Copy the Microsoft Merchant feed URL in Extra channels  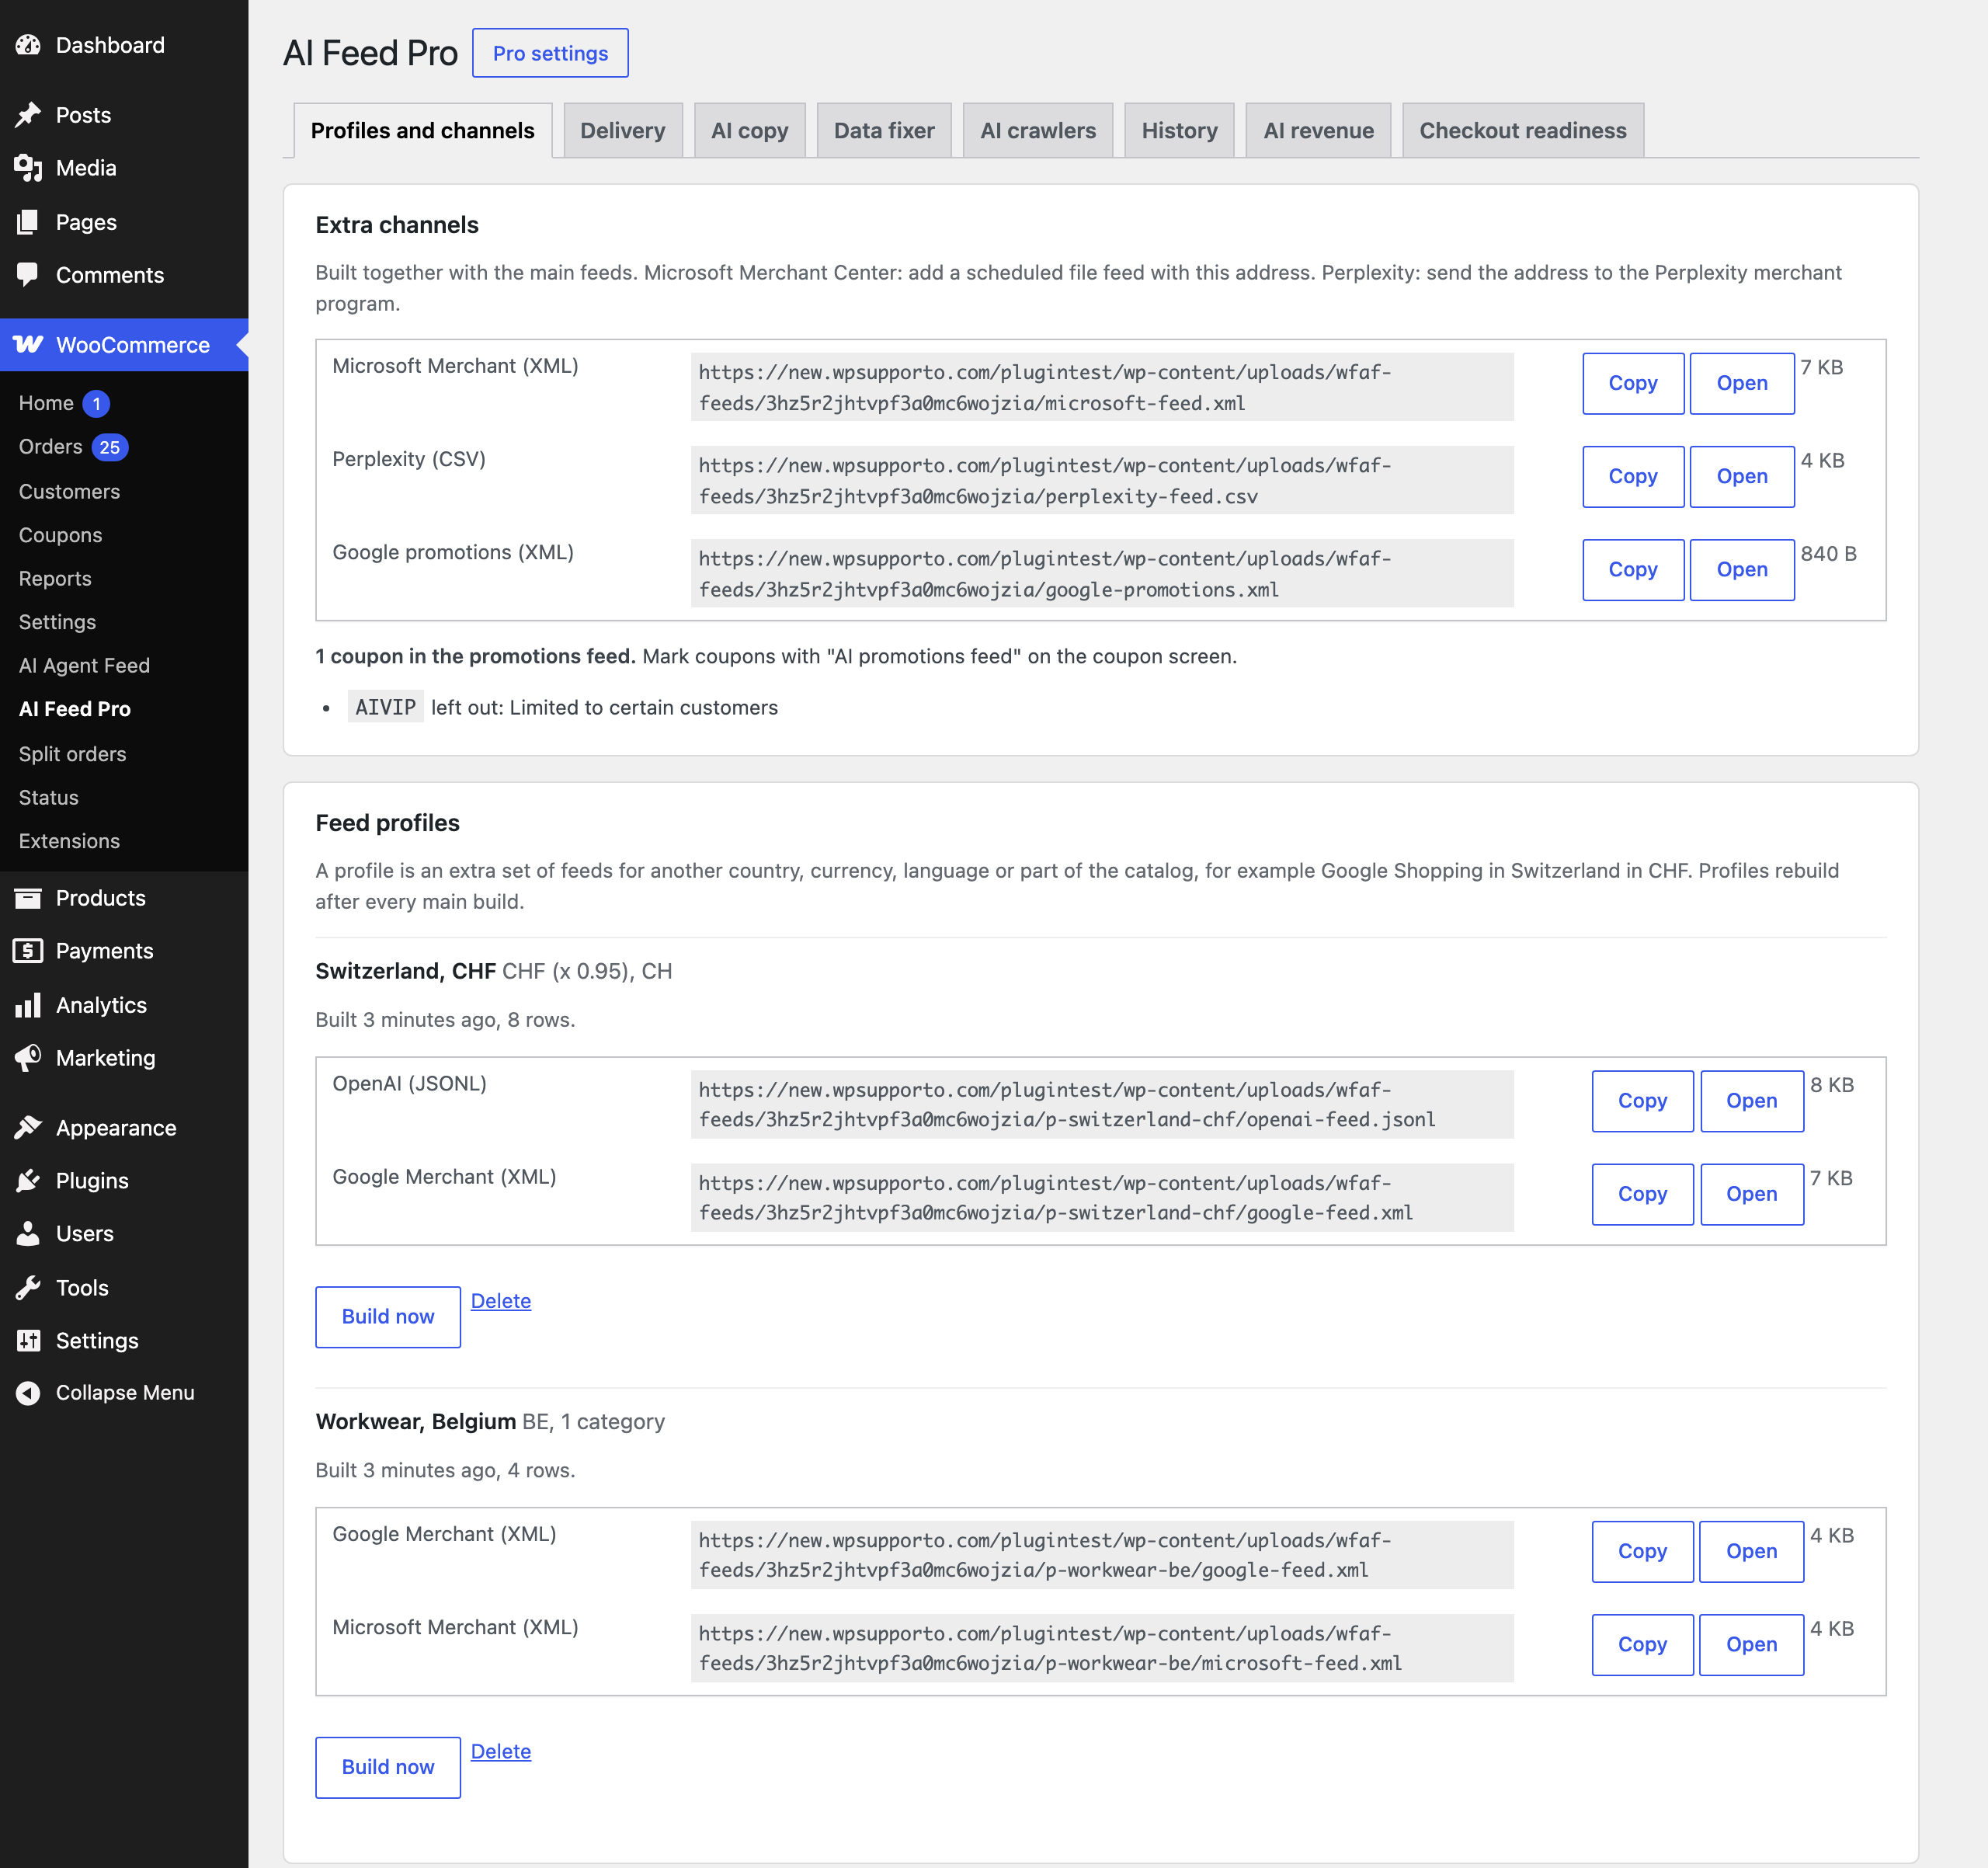1632,383
